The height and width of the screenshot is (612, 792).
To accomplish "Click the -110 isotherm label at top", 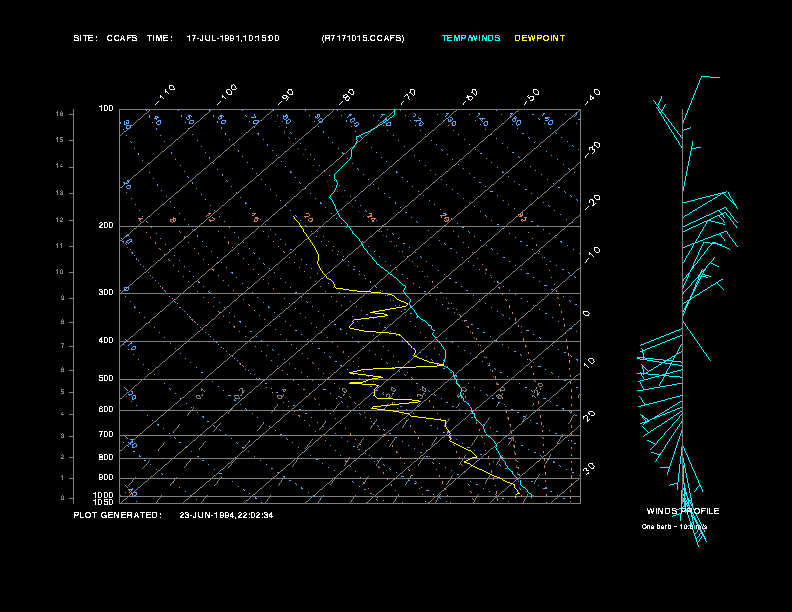I will pos(165,95).
